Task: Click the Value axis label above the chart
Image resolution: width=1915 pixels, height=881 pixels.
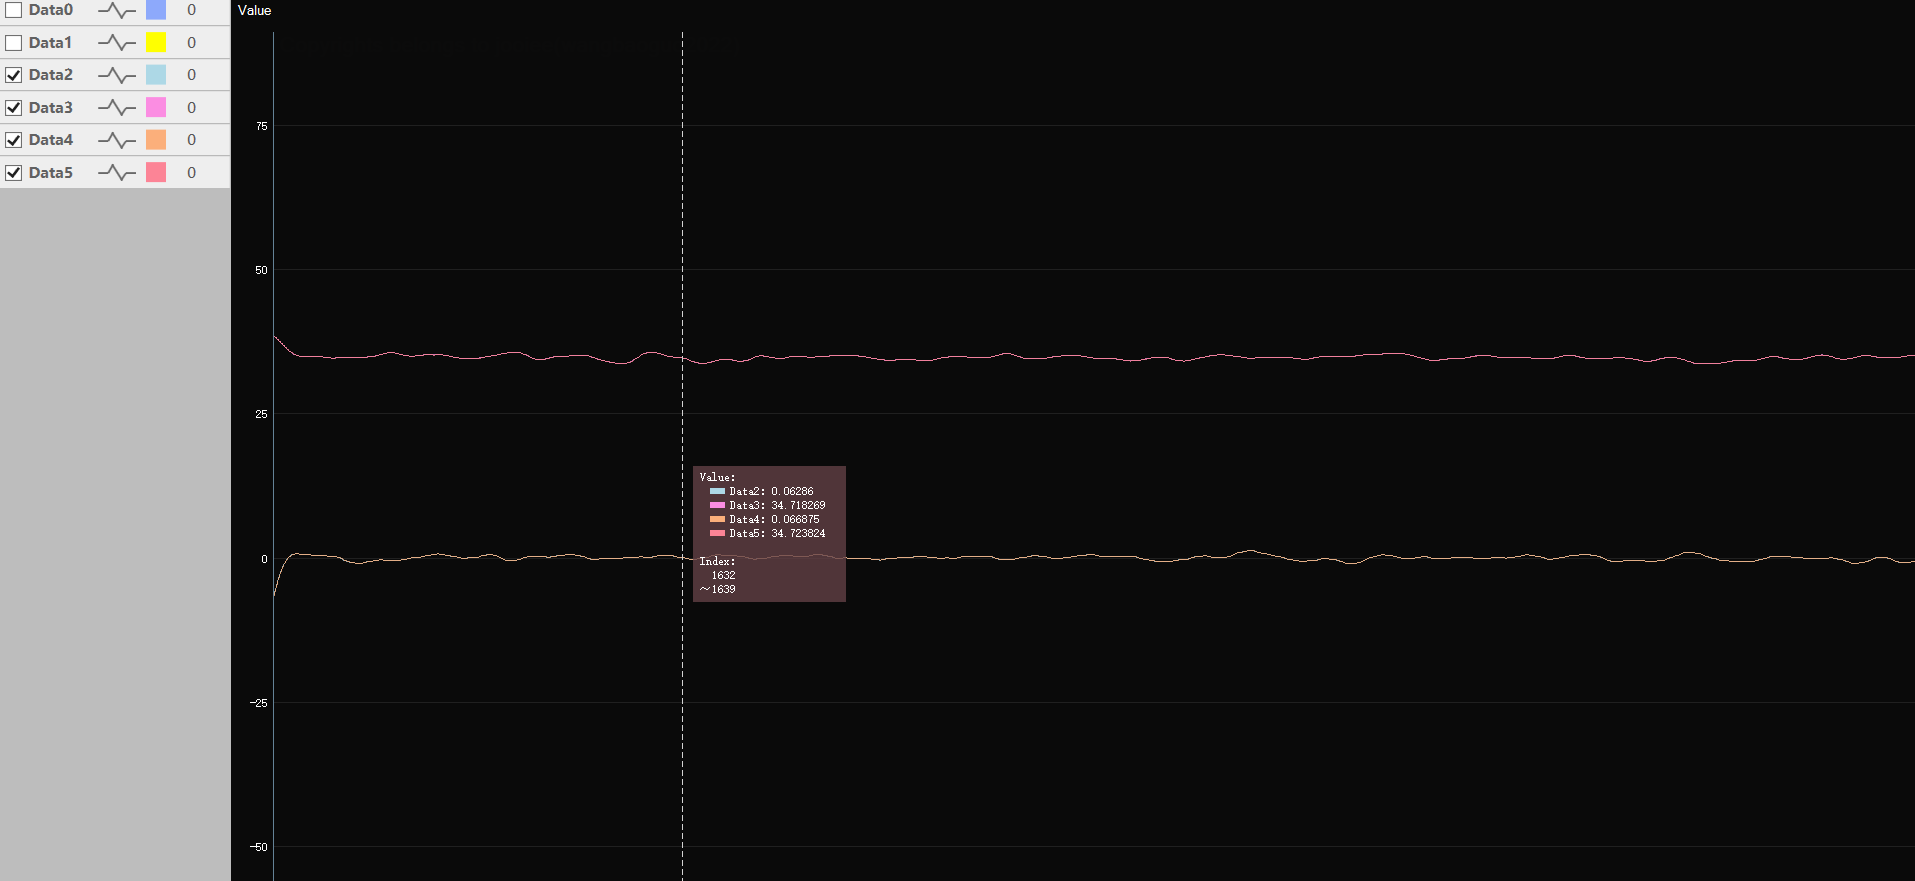Action: tap(254, 10)
